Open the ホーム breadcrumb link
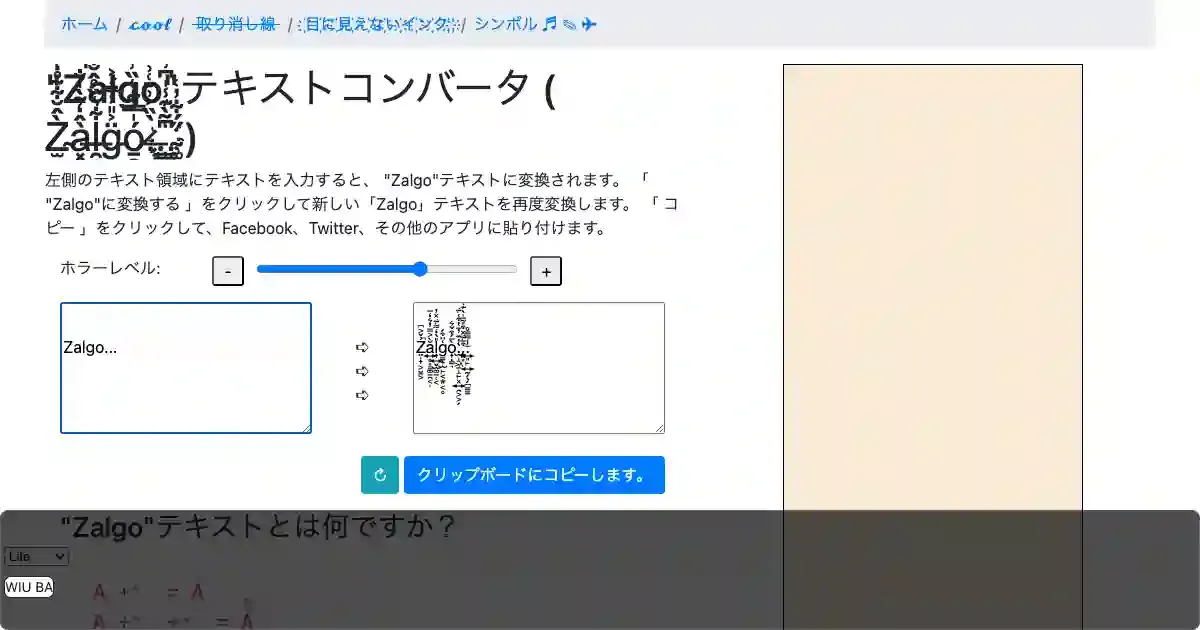 [84, 24]
